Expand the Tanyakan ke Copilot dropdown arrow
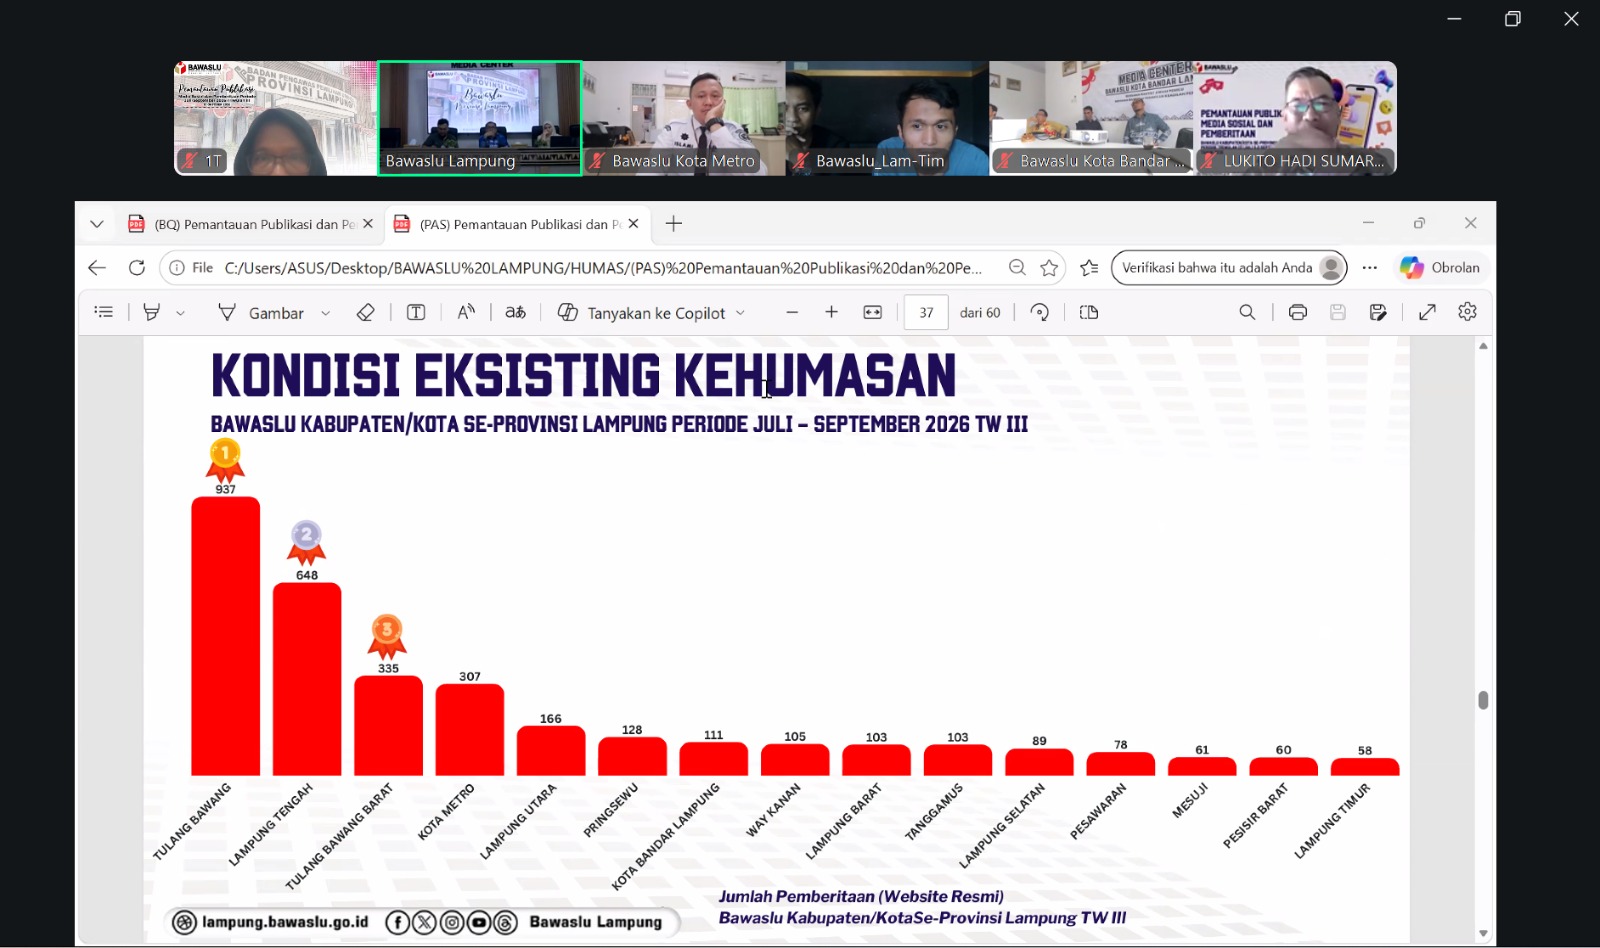Viewport: 1600px width, 948px height. coord(741,313)
